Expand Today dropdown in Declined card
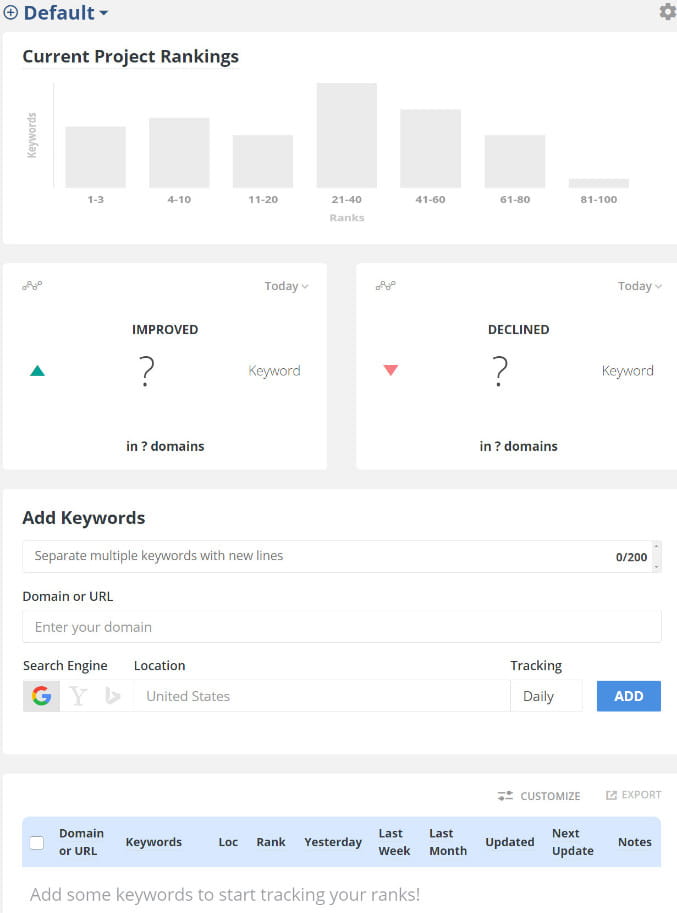Image resolution: width=677 pixels, height=913 pixels. point(640,286)
